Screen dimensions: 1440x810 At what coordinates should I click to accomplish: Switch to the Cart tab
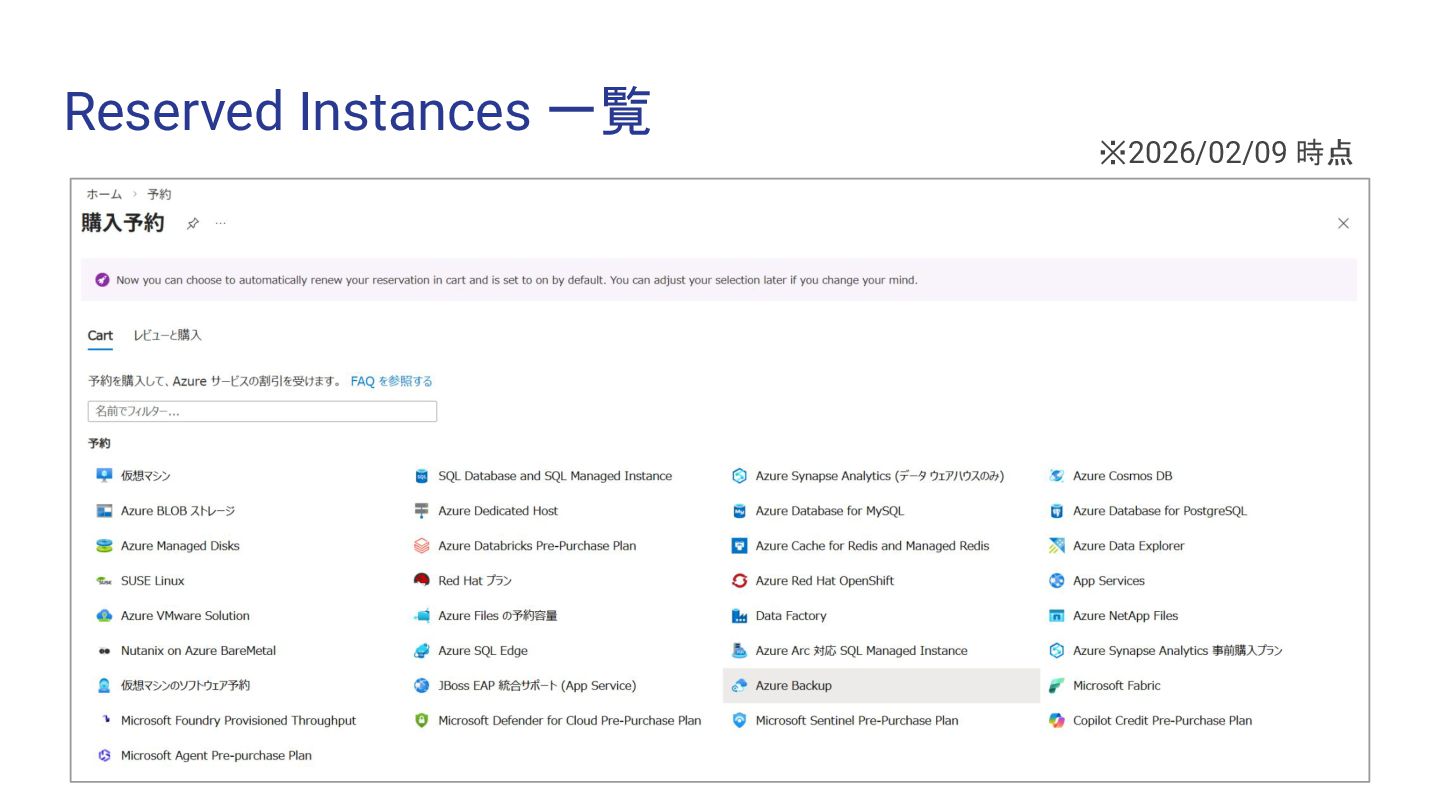pos(100,335)
